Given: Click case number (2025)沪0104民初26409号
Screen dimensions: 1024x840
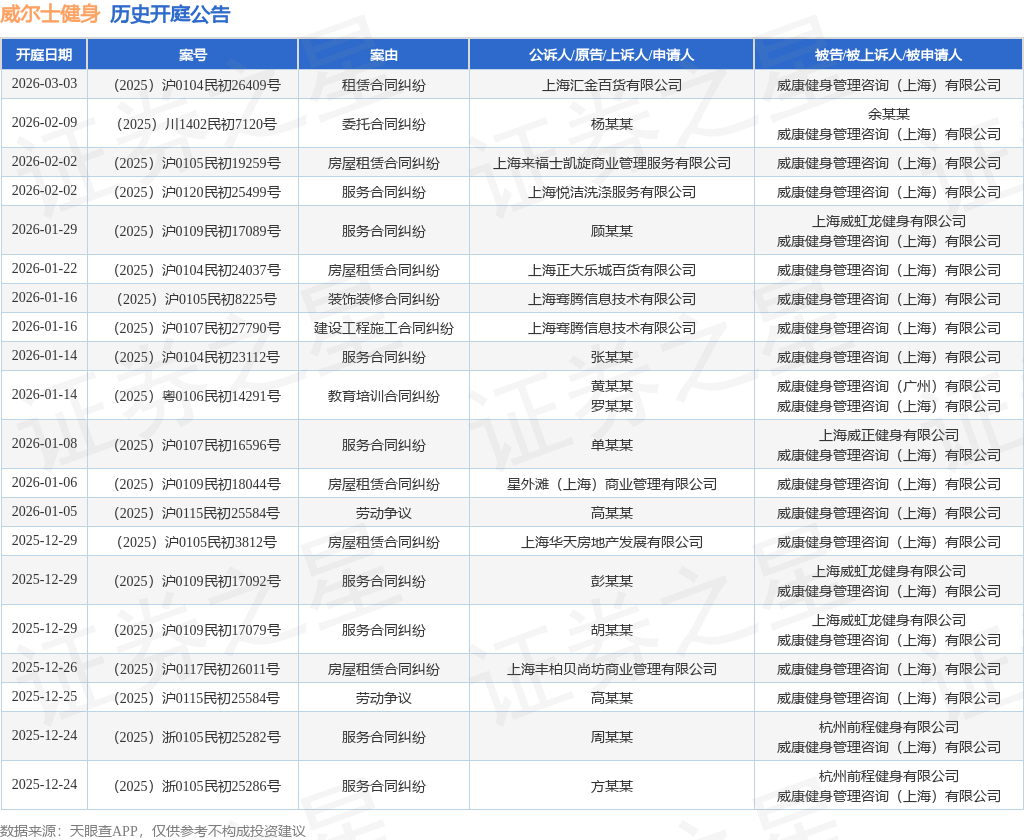Looking at the screenshot, I should 197,85.
